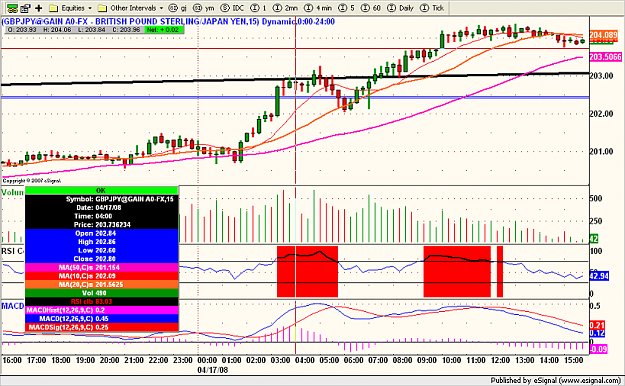This screenshot has height=386, width=625.
Task: Click the plus crosshair icon
Action: coord(39,8)
